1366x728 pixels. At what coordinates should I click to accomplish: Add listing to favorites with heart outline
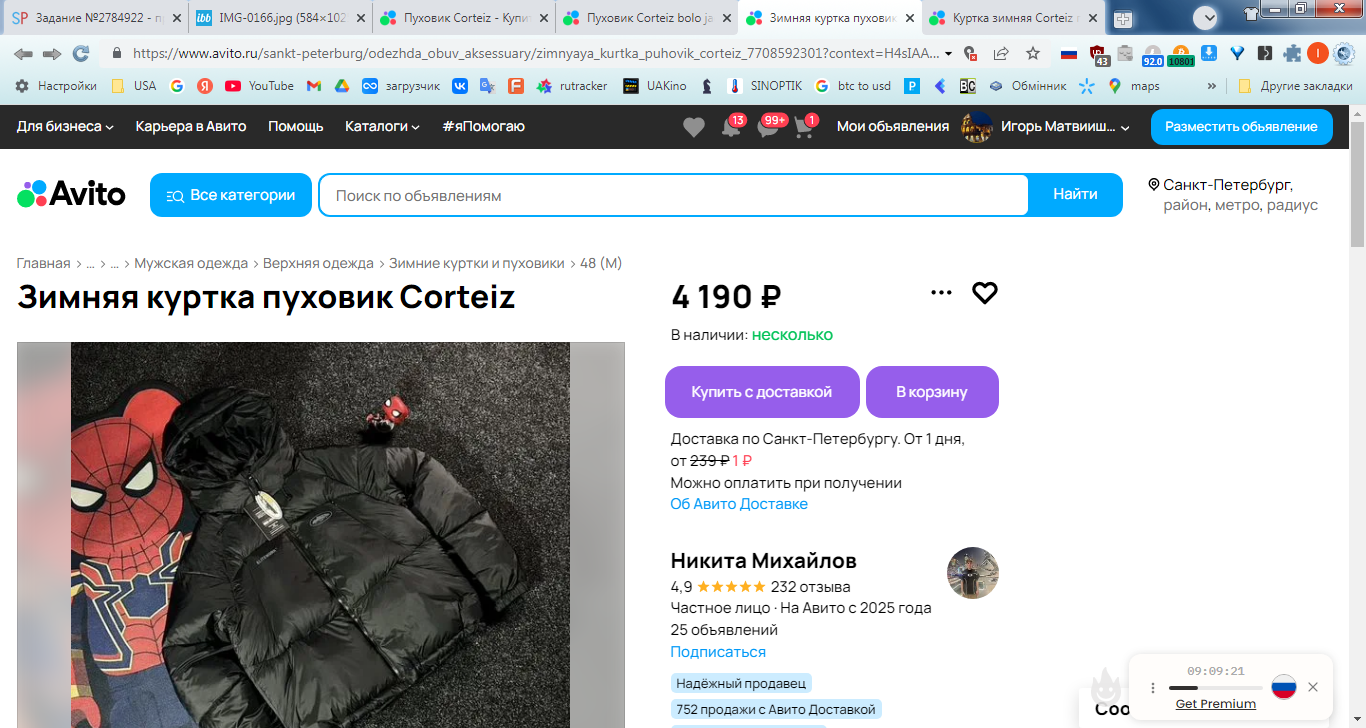pos(985,293)
